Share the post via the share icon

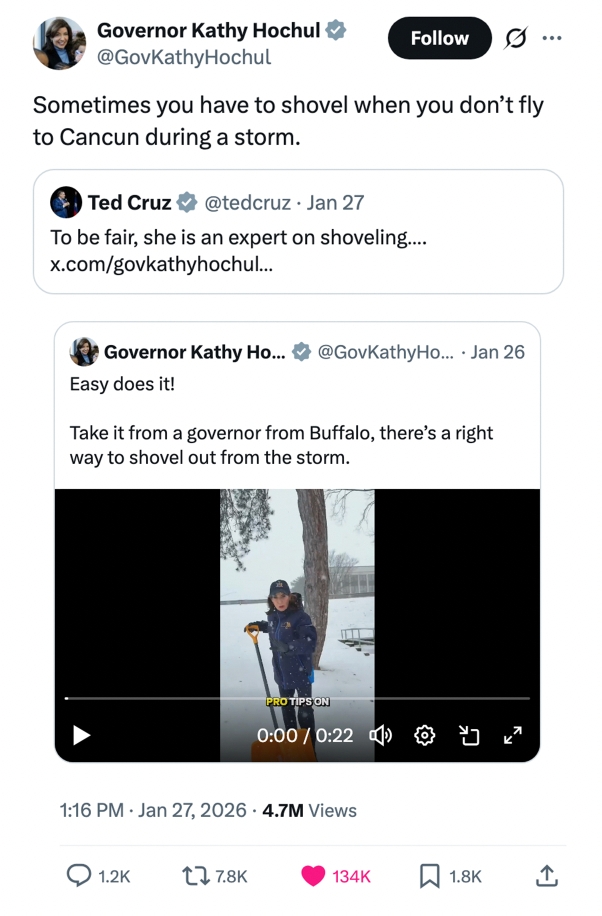(546, 876)
